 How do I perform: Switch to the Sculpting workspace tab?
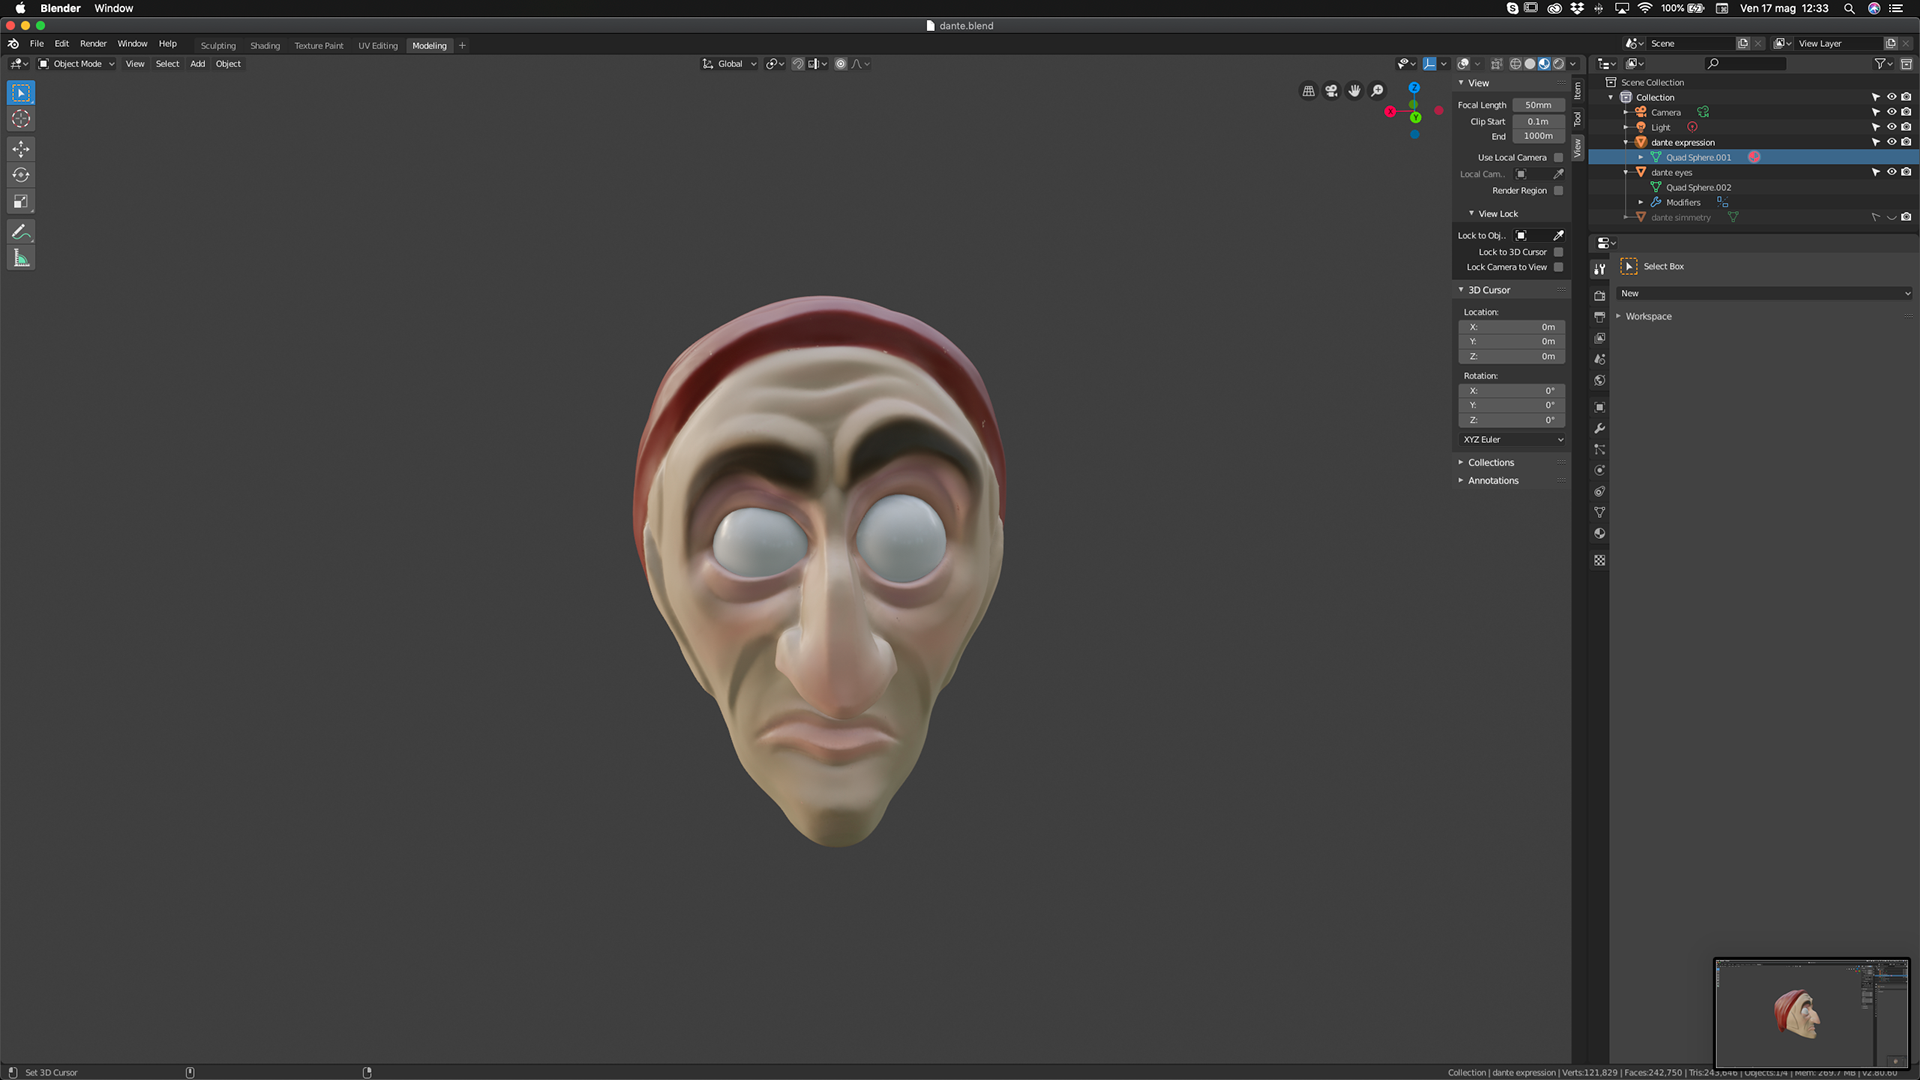[x=218, y=46]
